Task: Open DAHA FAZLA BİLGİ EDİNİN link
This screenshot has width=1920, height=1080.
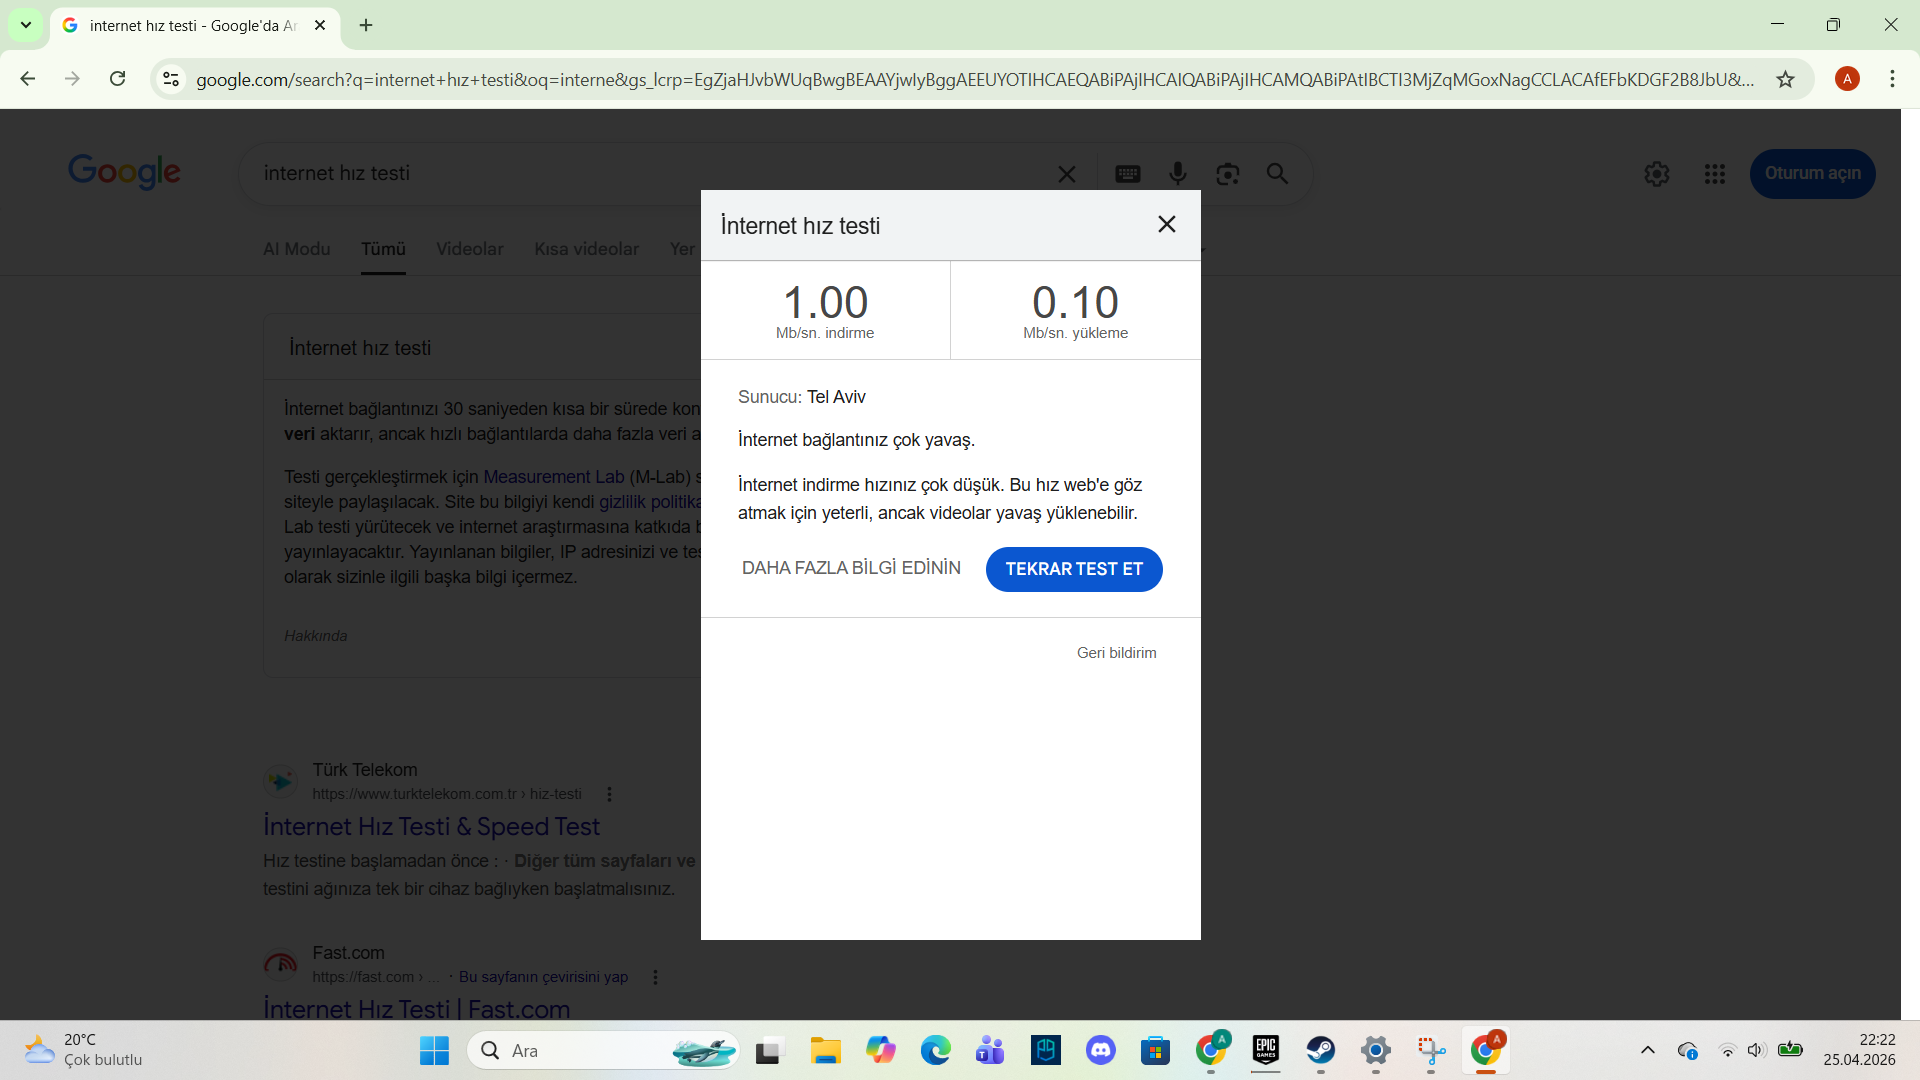Action: [x=851, y=568]
